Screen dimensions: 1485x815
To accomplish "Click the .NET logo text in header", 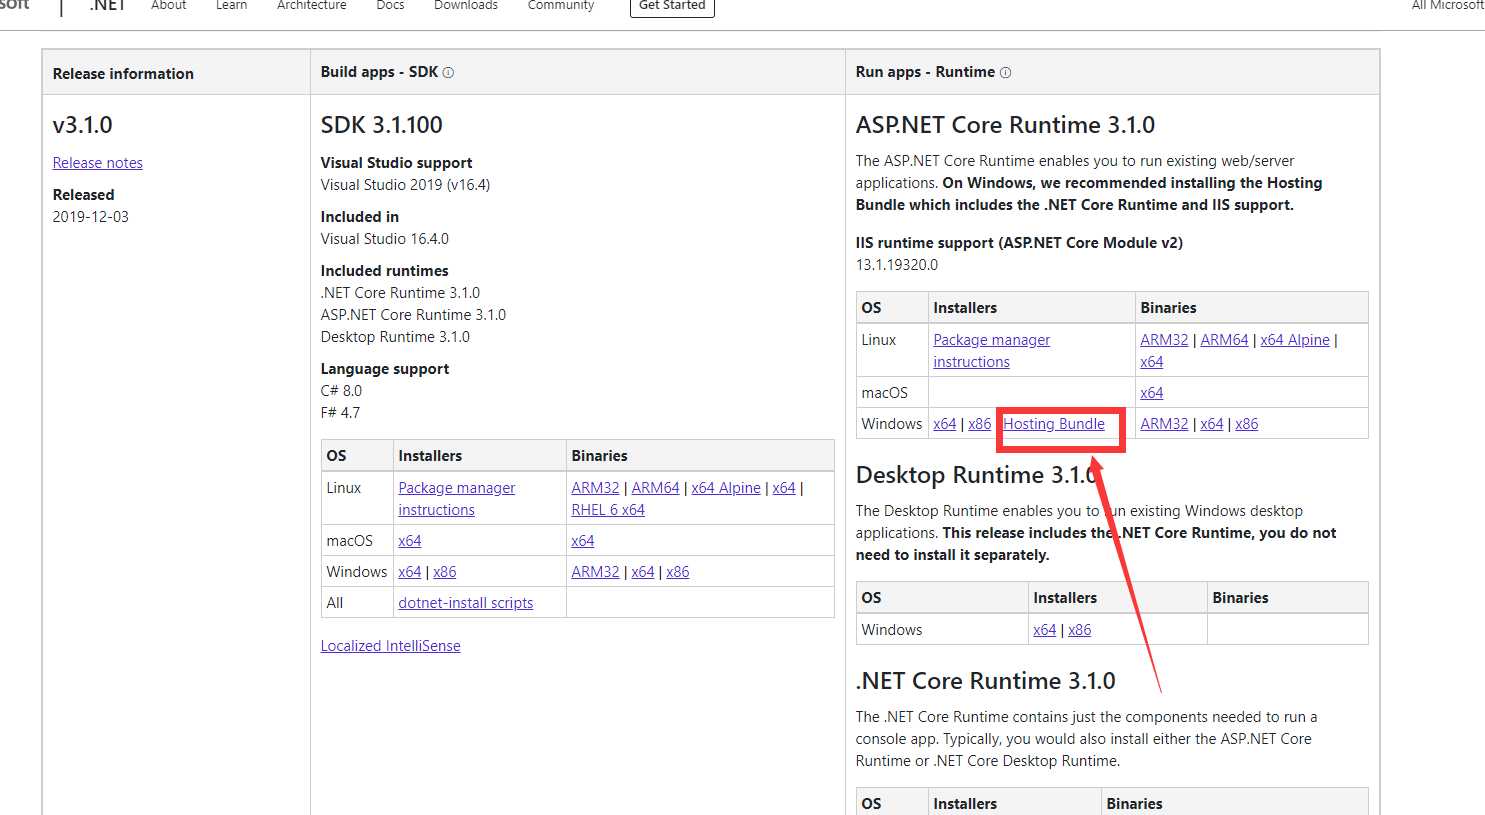I will click(x=107, y=6).
